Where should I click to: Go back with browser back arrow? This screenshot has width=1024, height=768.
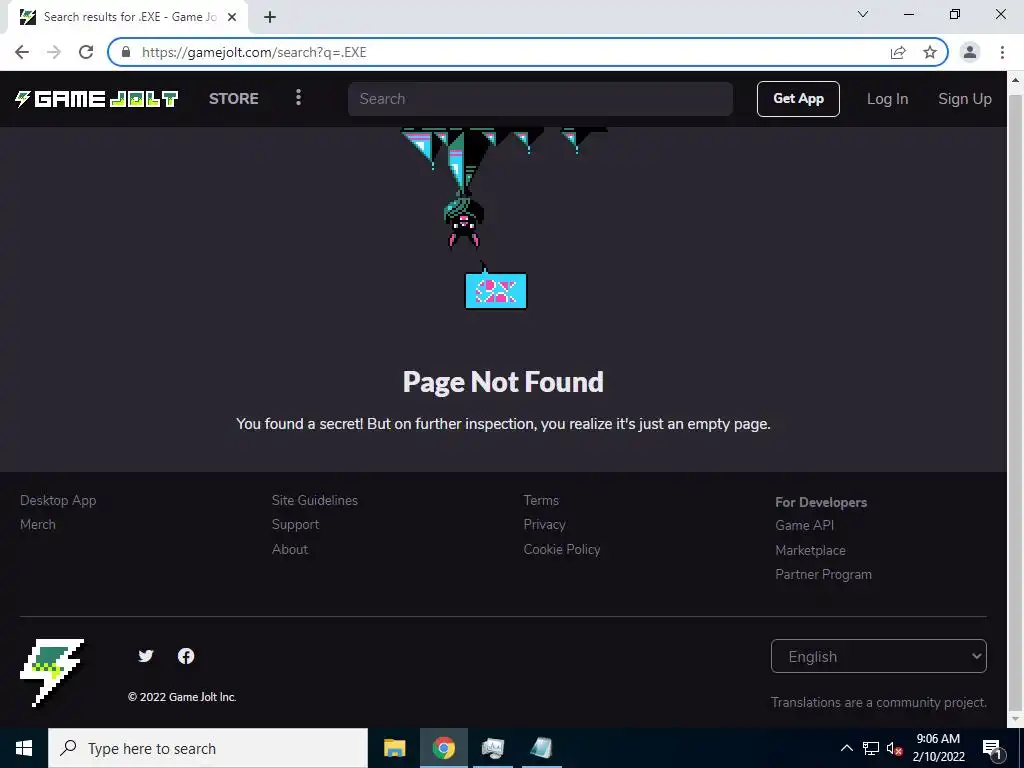click(x=22, y=52)
